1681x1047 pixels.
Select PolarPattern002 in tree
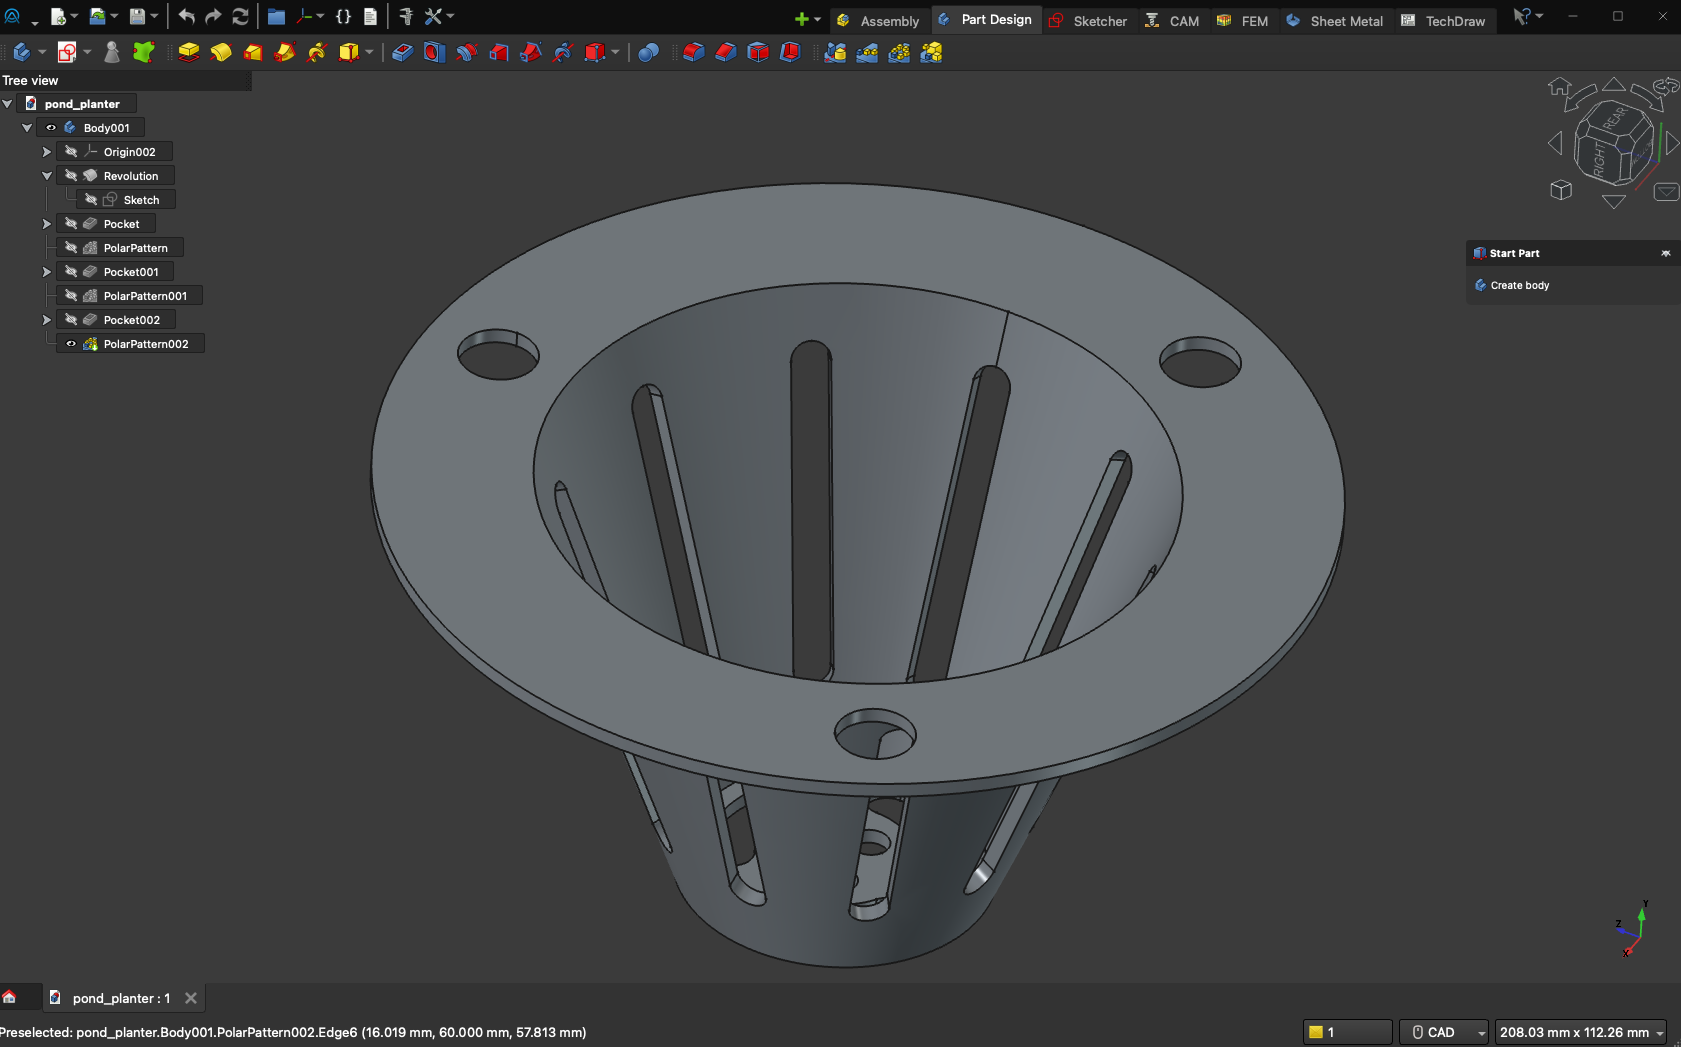click(x=145, y=344)
